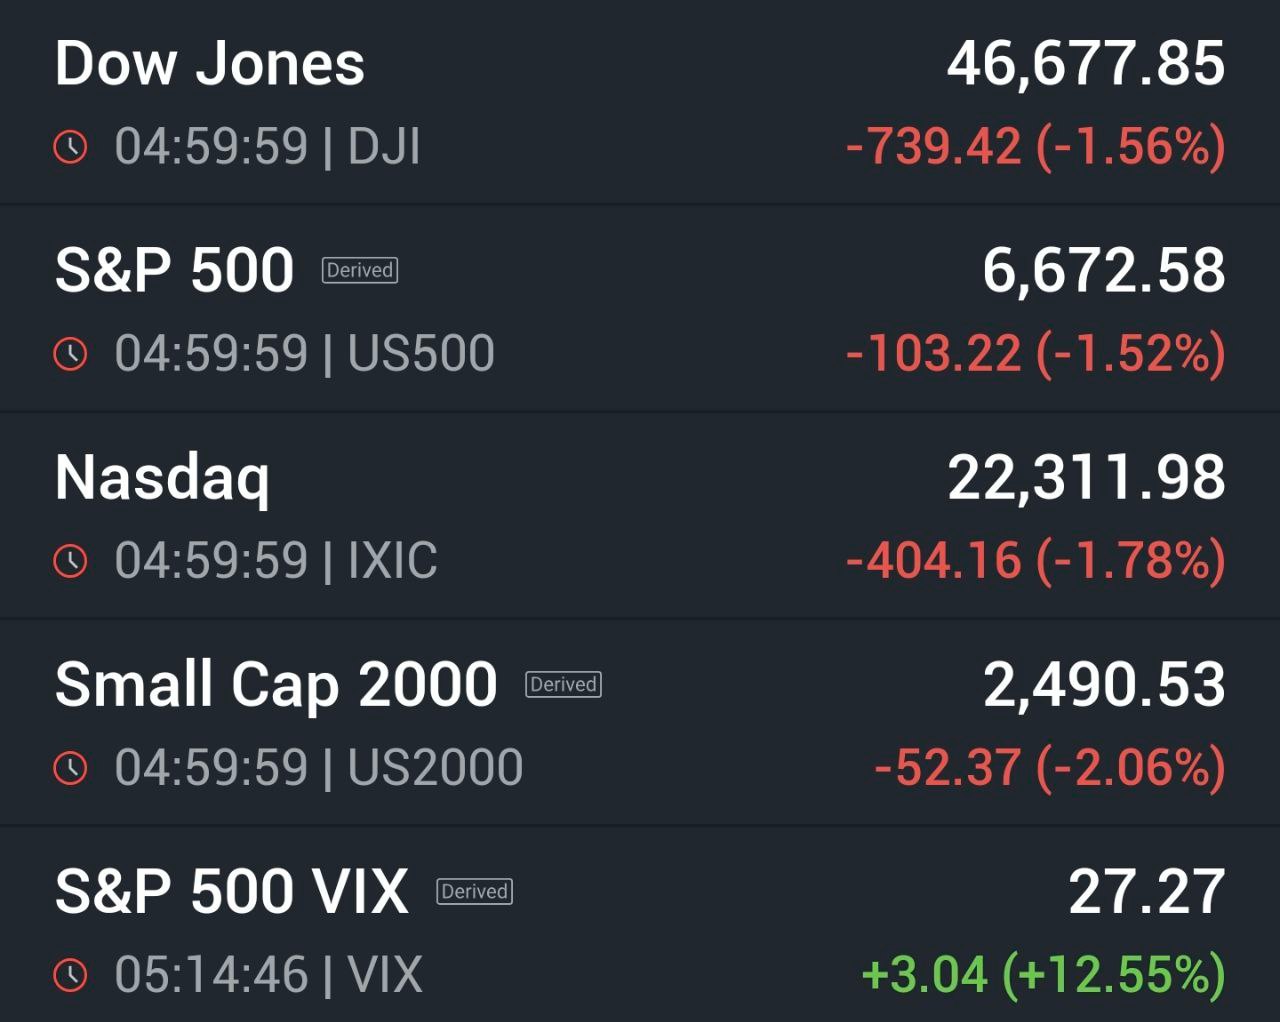Open the Dow Jones index name
The image size is (1280, 1022).
(210, 64)
